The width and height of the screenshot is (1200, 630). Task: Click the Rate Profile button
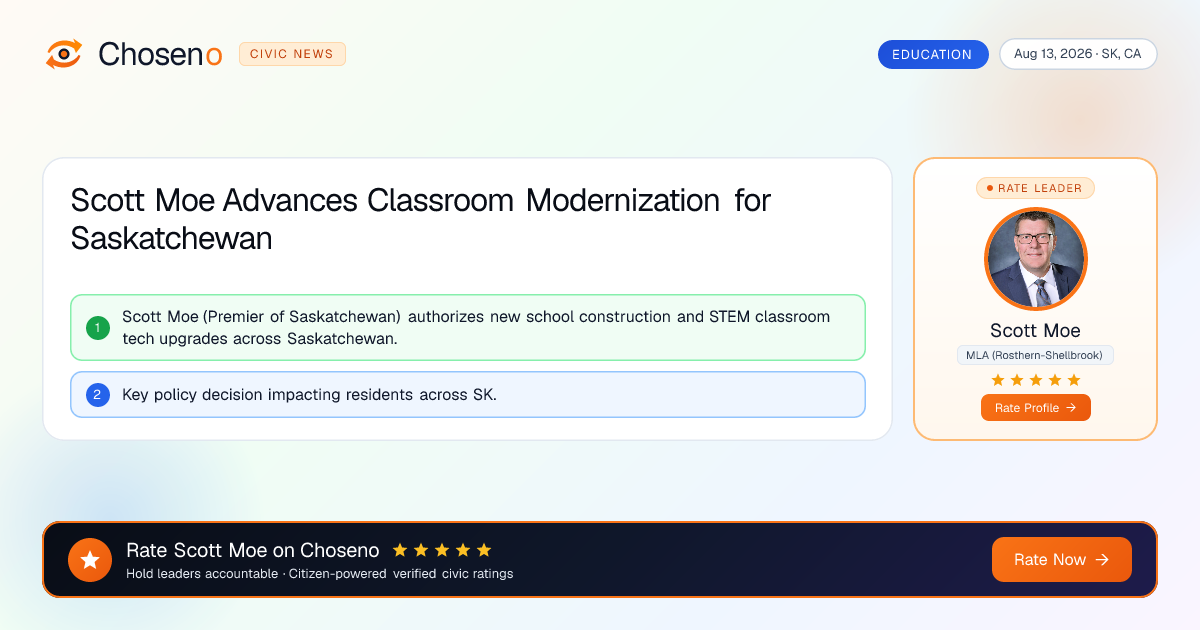point(1035,407)
